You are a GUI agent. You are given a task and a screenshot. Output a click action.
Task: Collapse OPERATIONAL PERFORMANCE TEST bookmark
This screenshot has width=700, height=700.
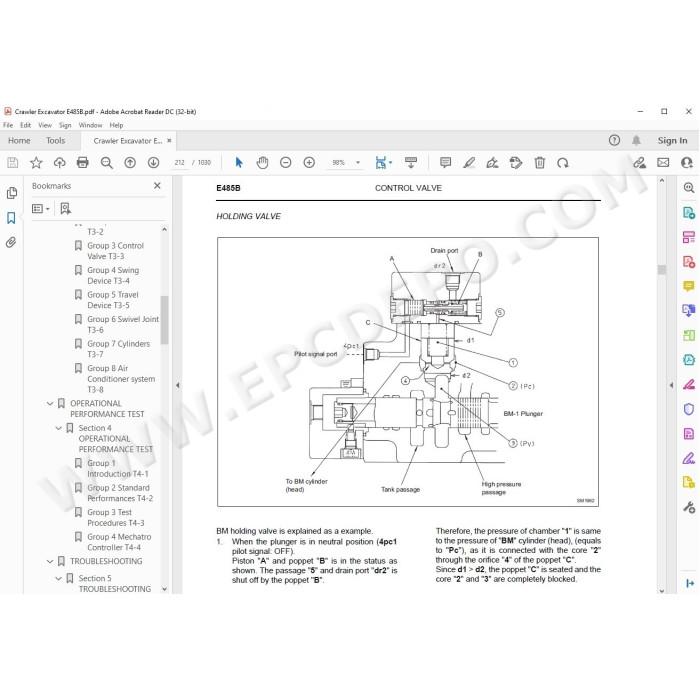point(50,404)
